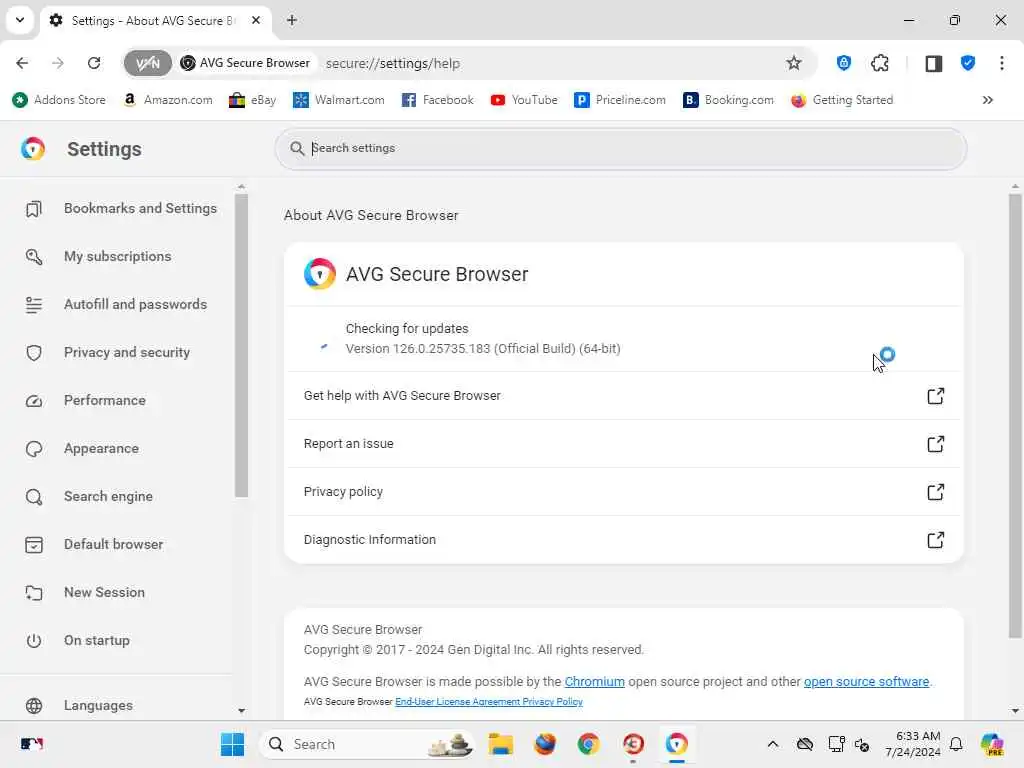
Task: Open Default browser settings section
Action: click(x=94, y=545)
